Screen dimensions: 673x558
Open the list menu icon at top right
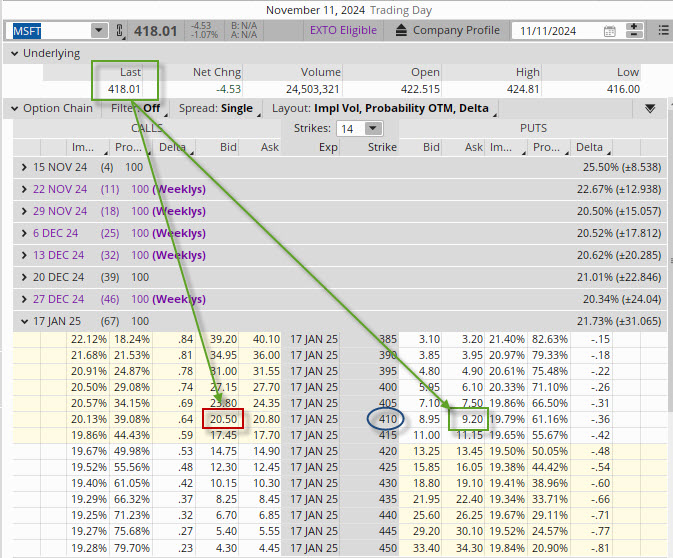664,30
